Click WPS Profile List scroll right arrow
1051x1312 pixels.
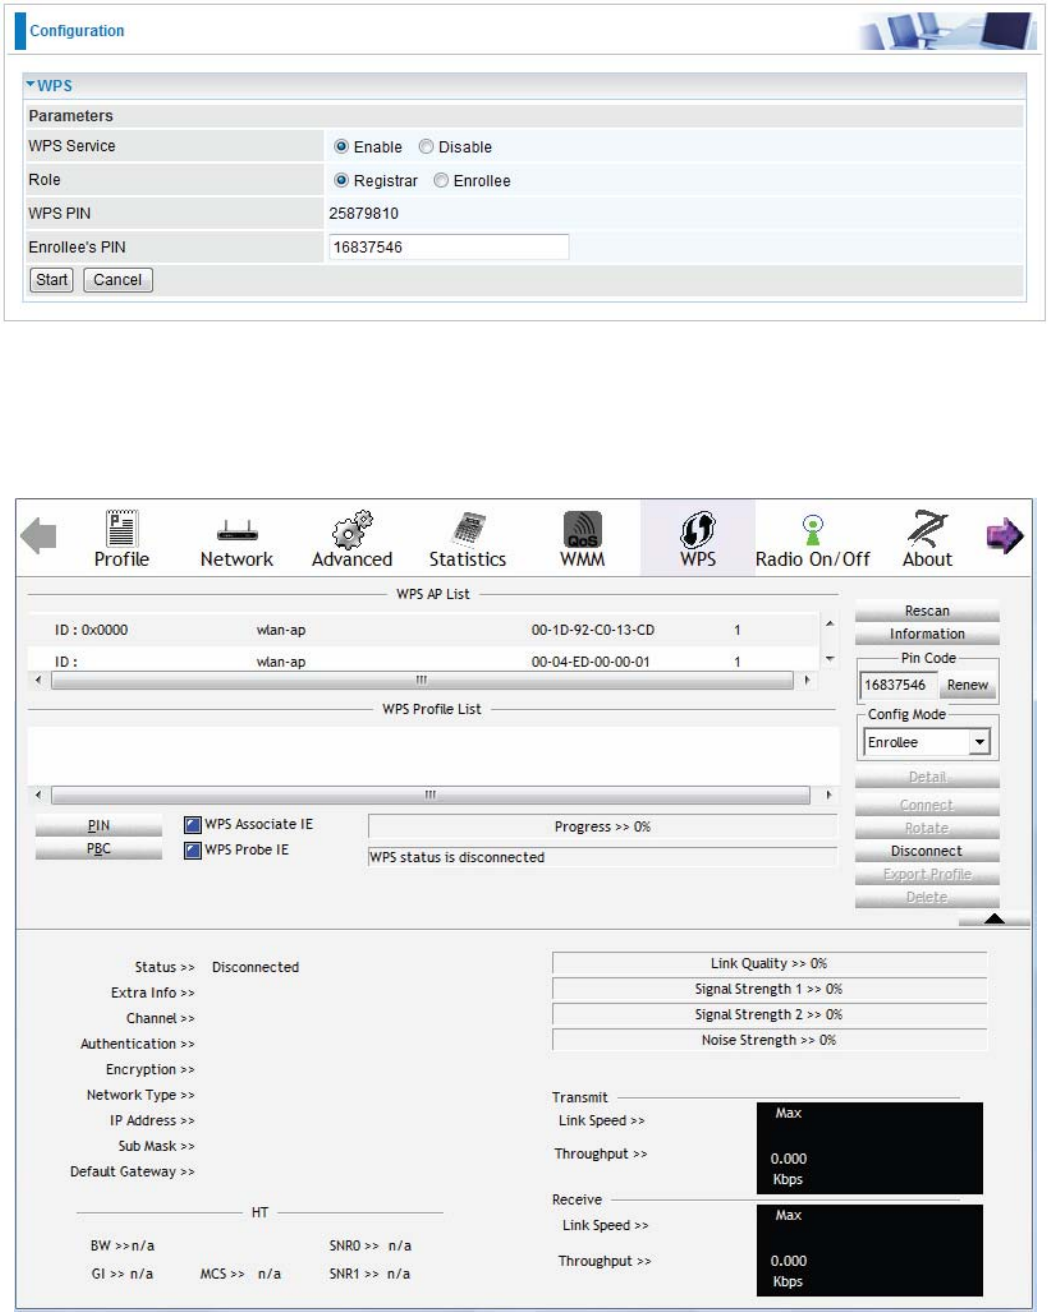point(828,795)
